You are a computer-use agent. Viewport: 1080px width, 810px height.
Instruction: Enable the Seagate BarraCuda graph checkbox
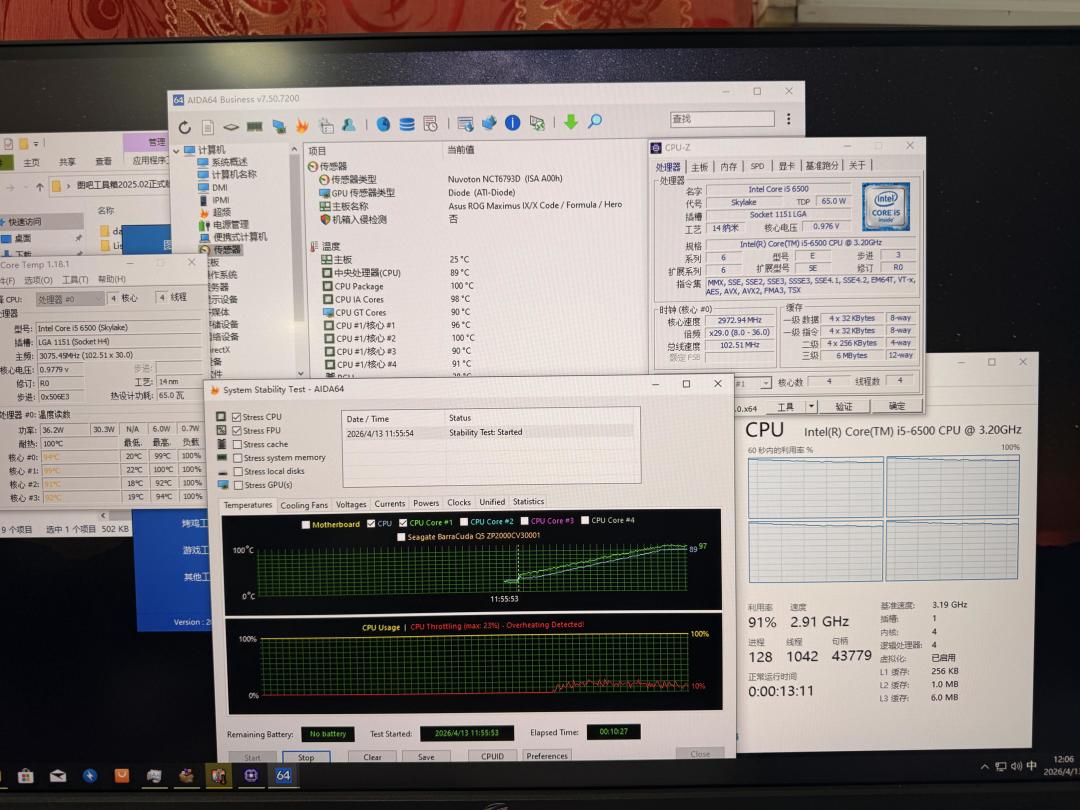coord(401,537)
